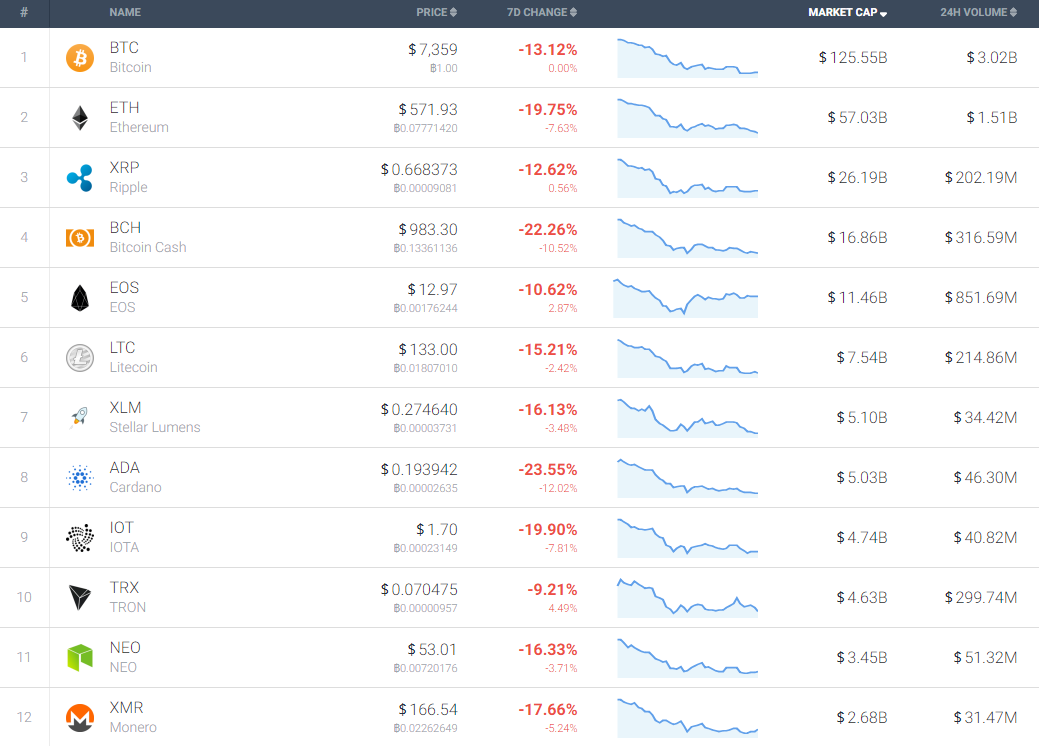1039x746 pixels.
Task: Click the $299.74M volume value
Action: (x=981, y=598)
